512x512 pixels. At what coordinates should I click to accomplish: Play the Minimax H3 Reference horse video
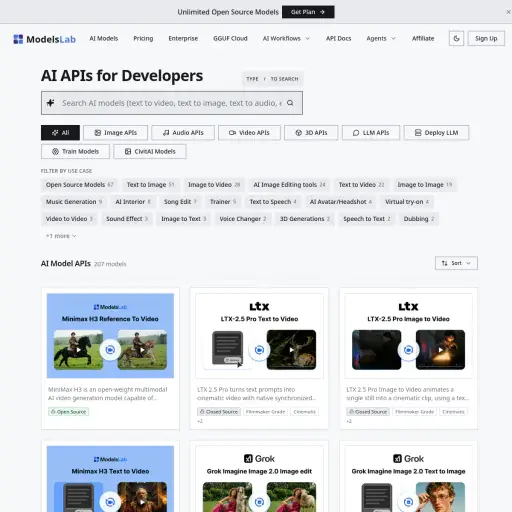(x=78, y=350)
